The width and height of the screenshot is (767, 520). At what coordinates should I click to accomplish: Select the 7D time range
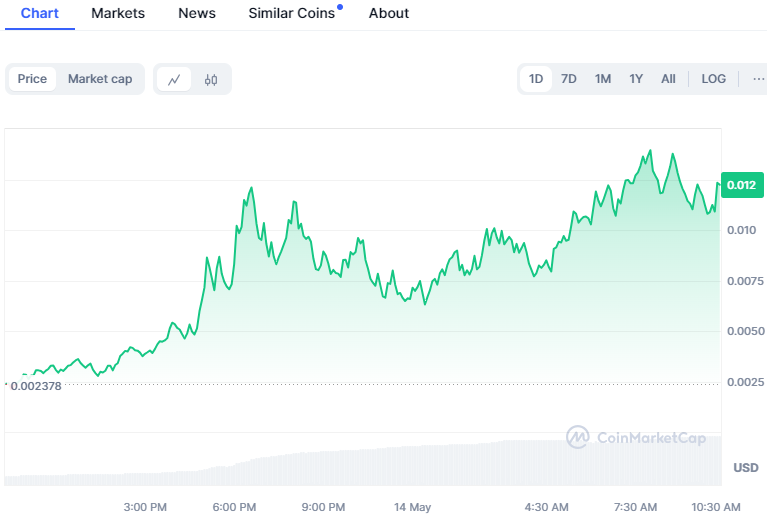click(568, 79)
